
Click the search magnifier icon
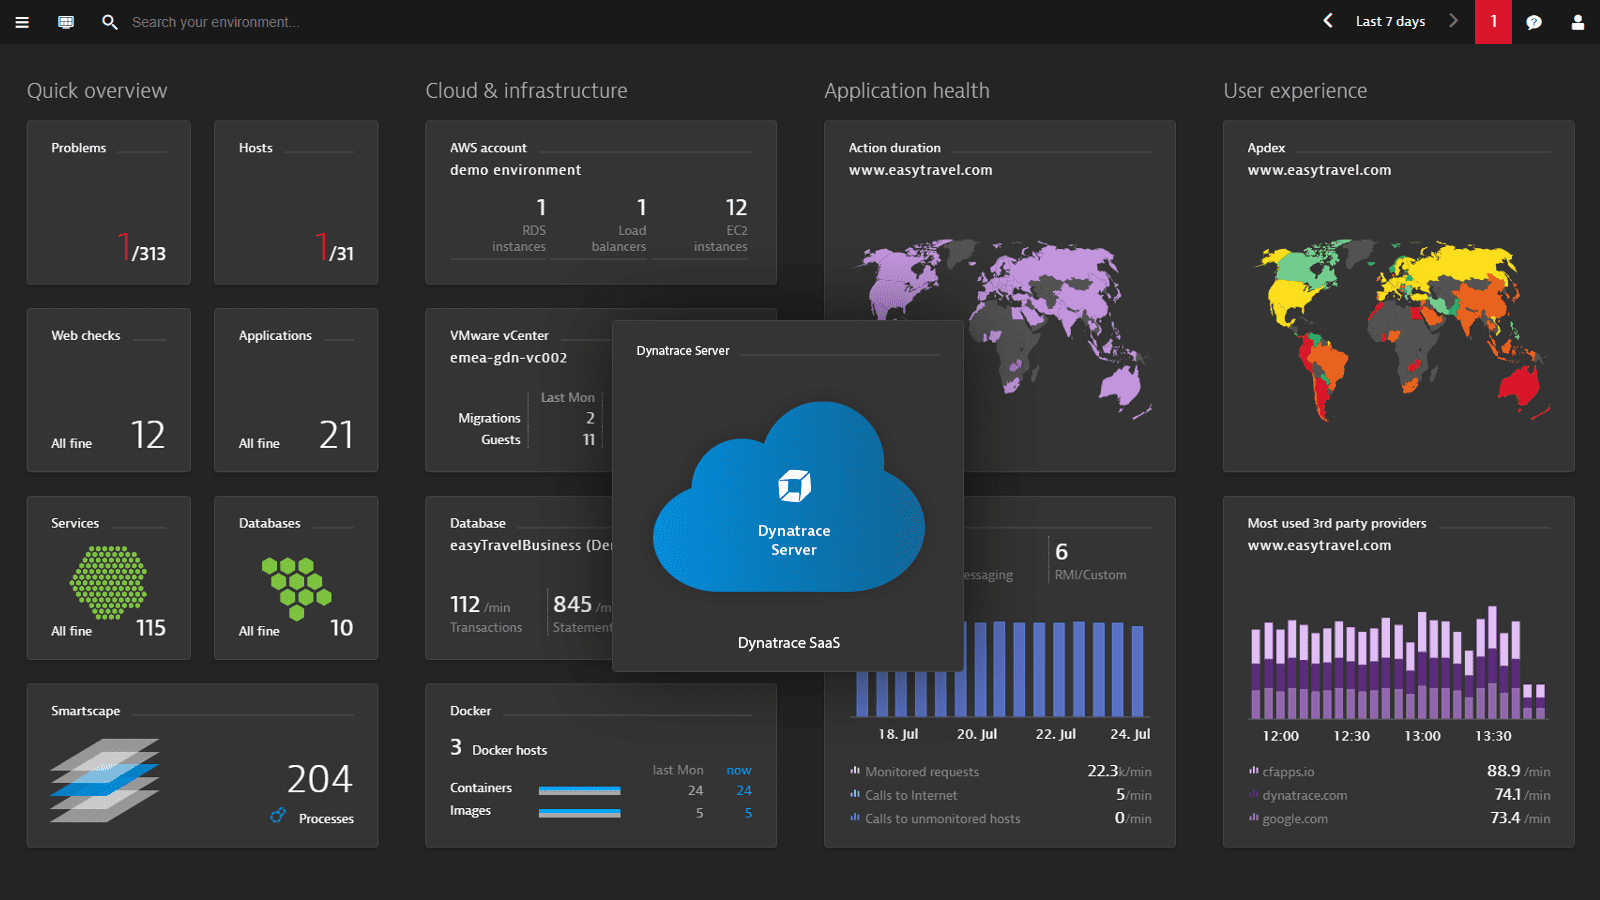pyautogui.click(x=110, y=22)
